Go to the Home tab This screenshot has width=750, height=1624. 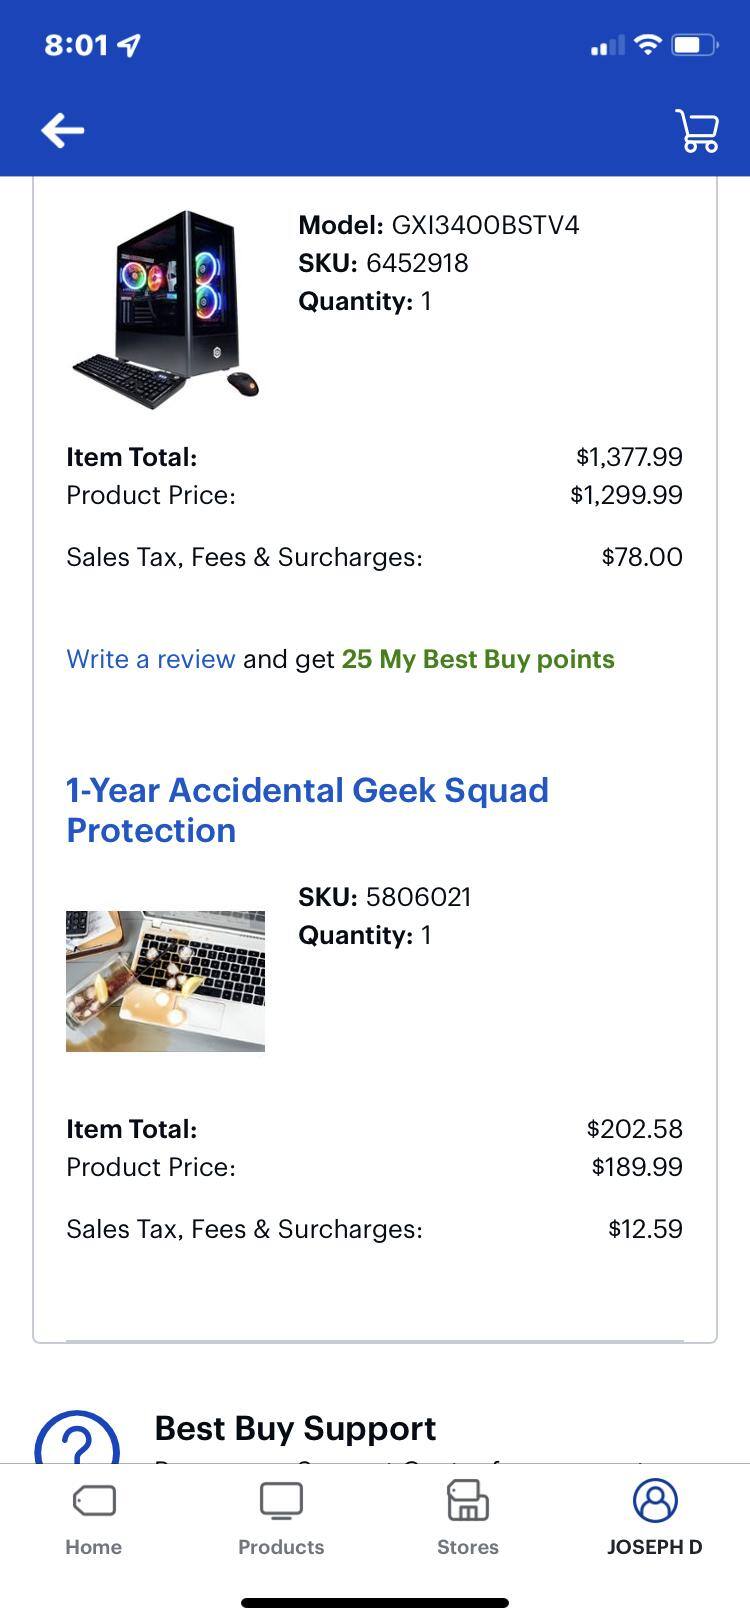pos(94,1518)
